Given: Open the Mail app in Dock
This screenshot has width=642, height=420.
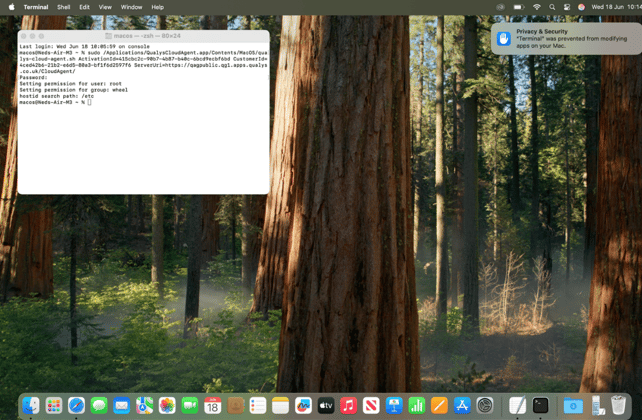Looking at the screenshot, I should click(122, 406).
